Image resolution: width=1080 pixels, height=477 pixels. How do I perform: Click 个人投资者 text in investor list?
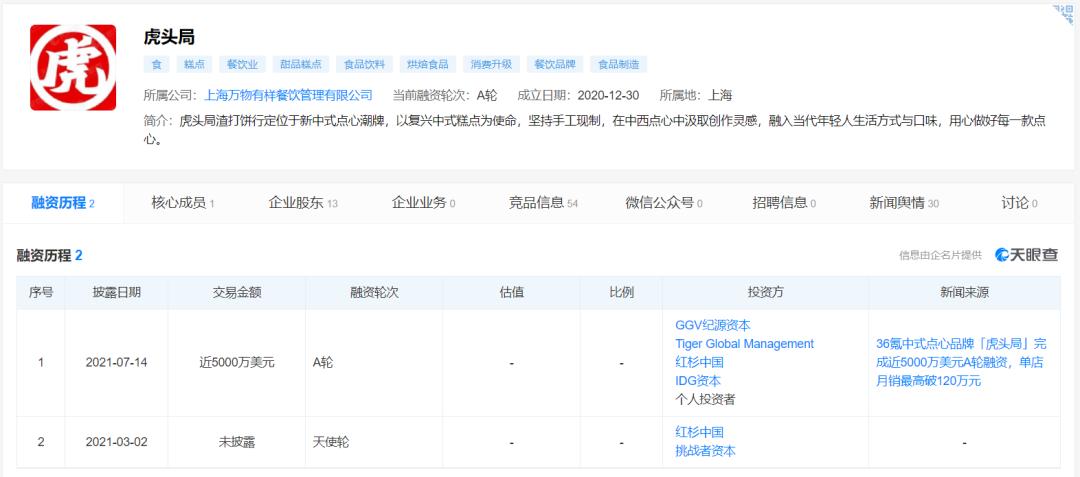pos(705,399)
